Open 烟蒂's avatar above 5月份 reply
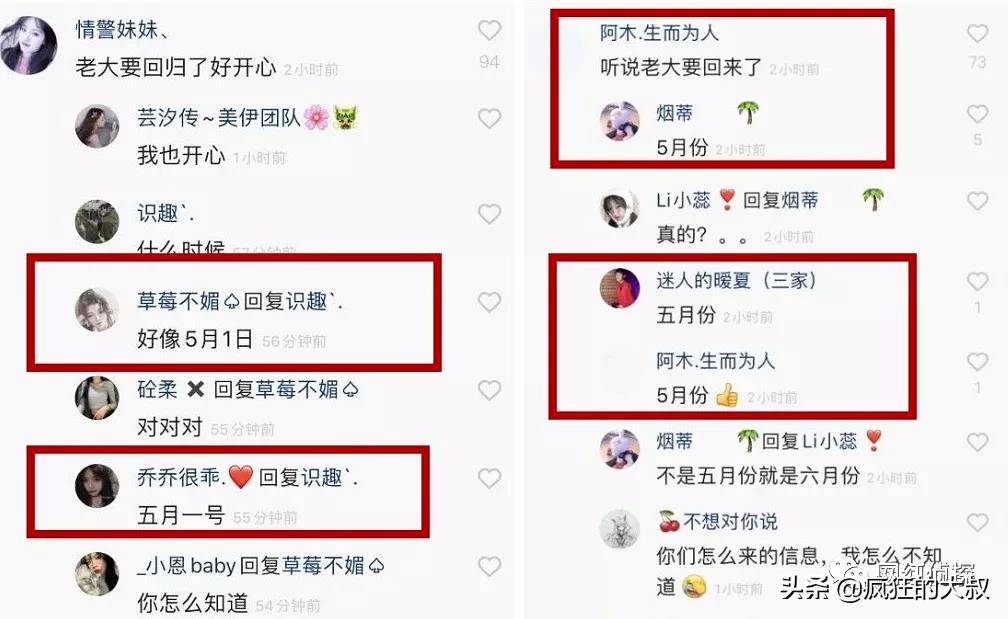The image size is (1008, 619). (x=620, y=120)
